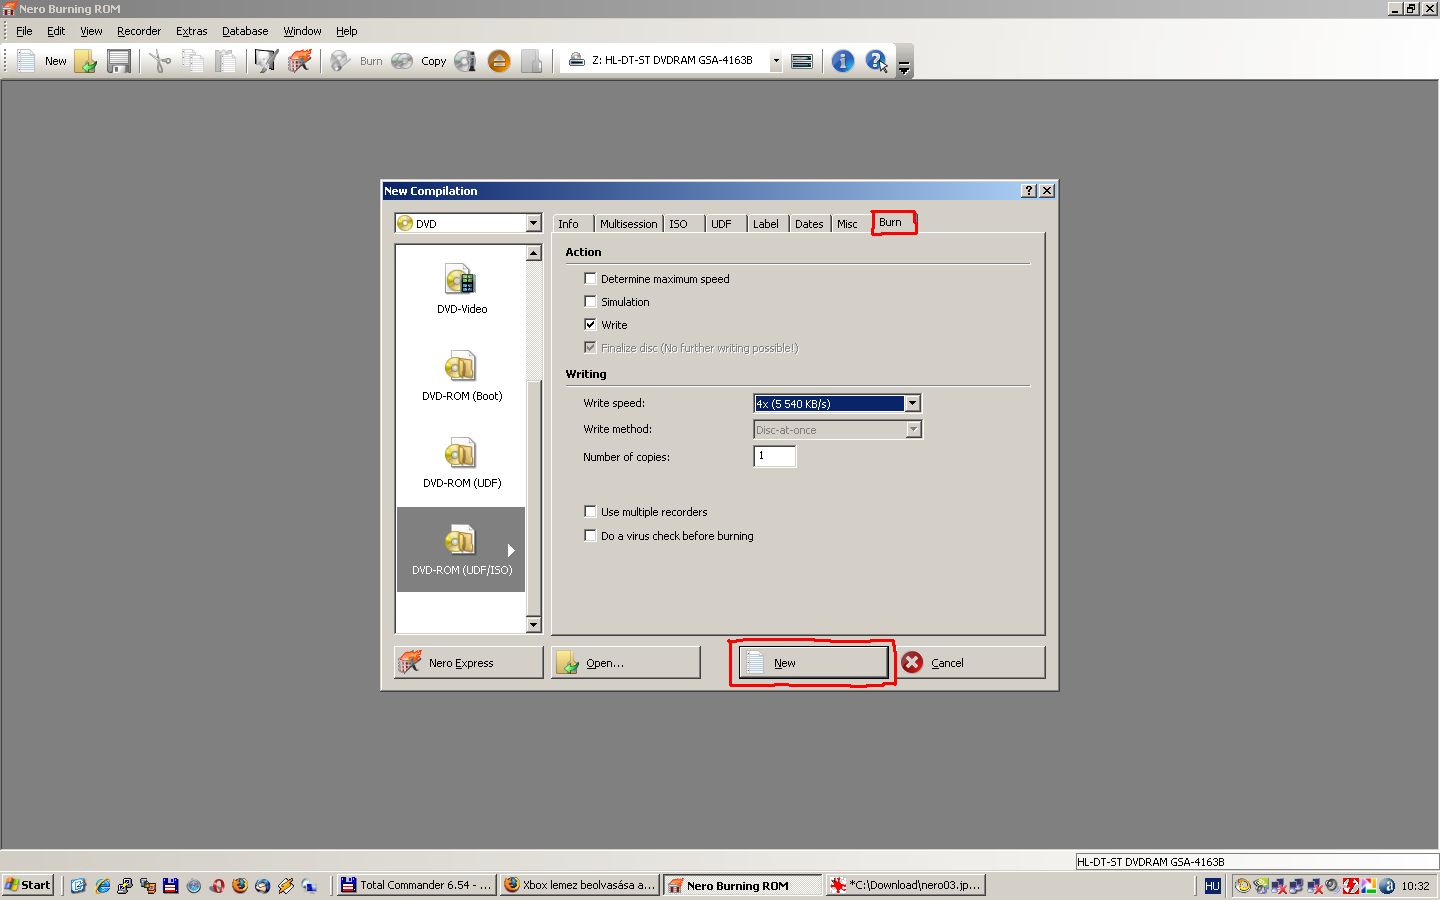
Task: Select the DVD-Video compilation type
Action: (x=461, y=289)
